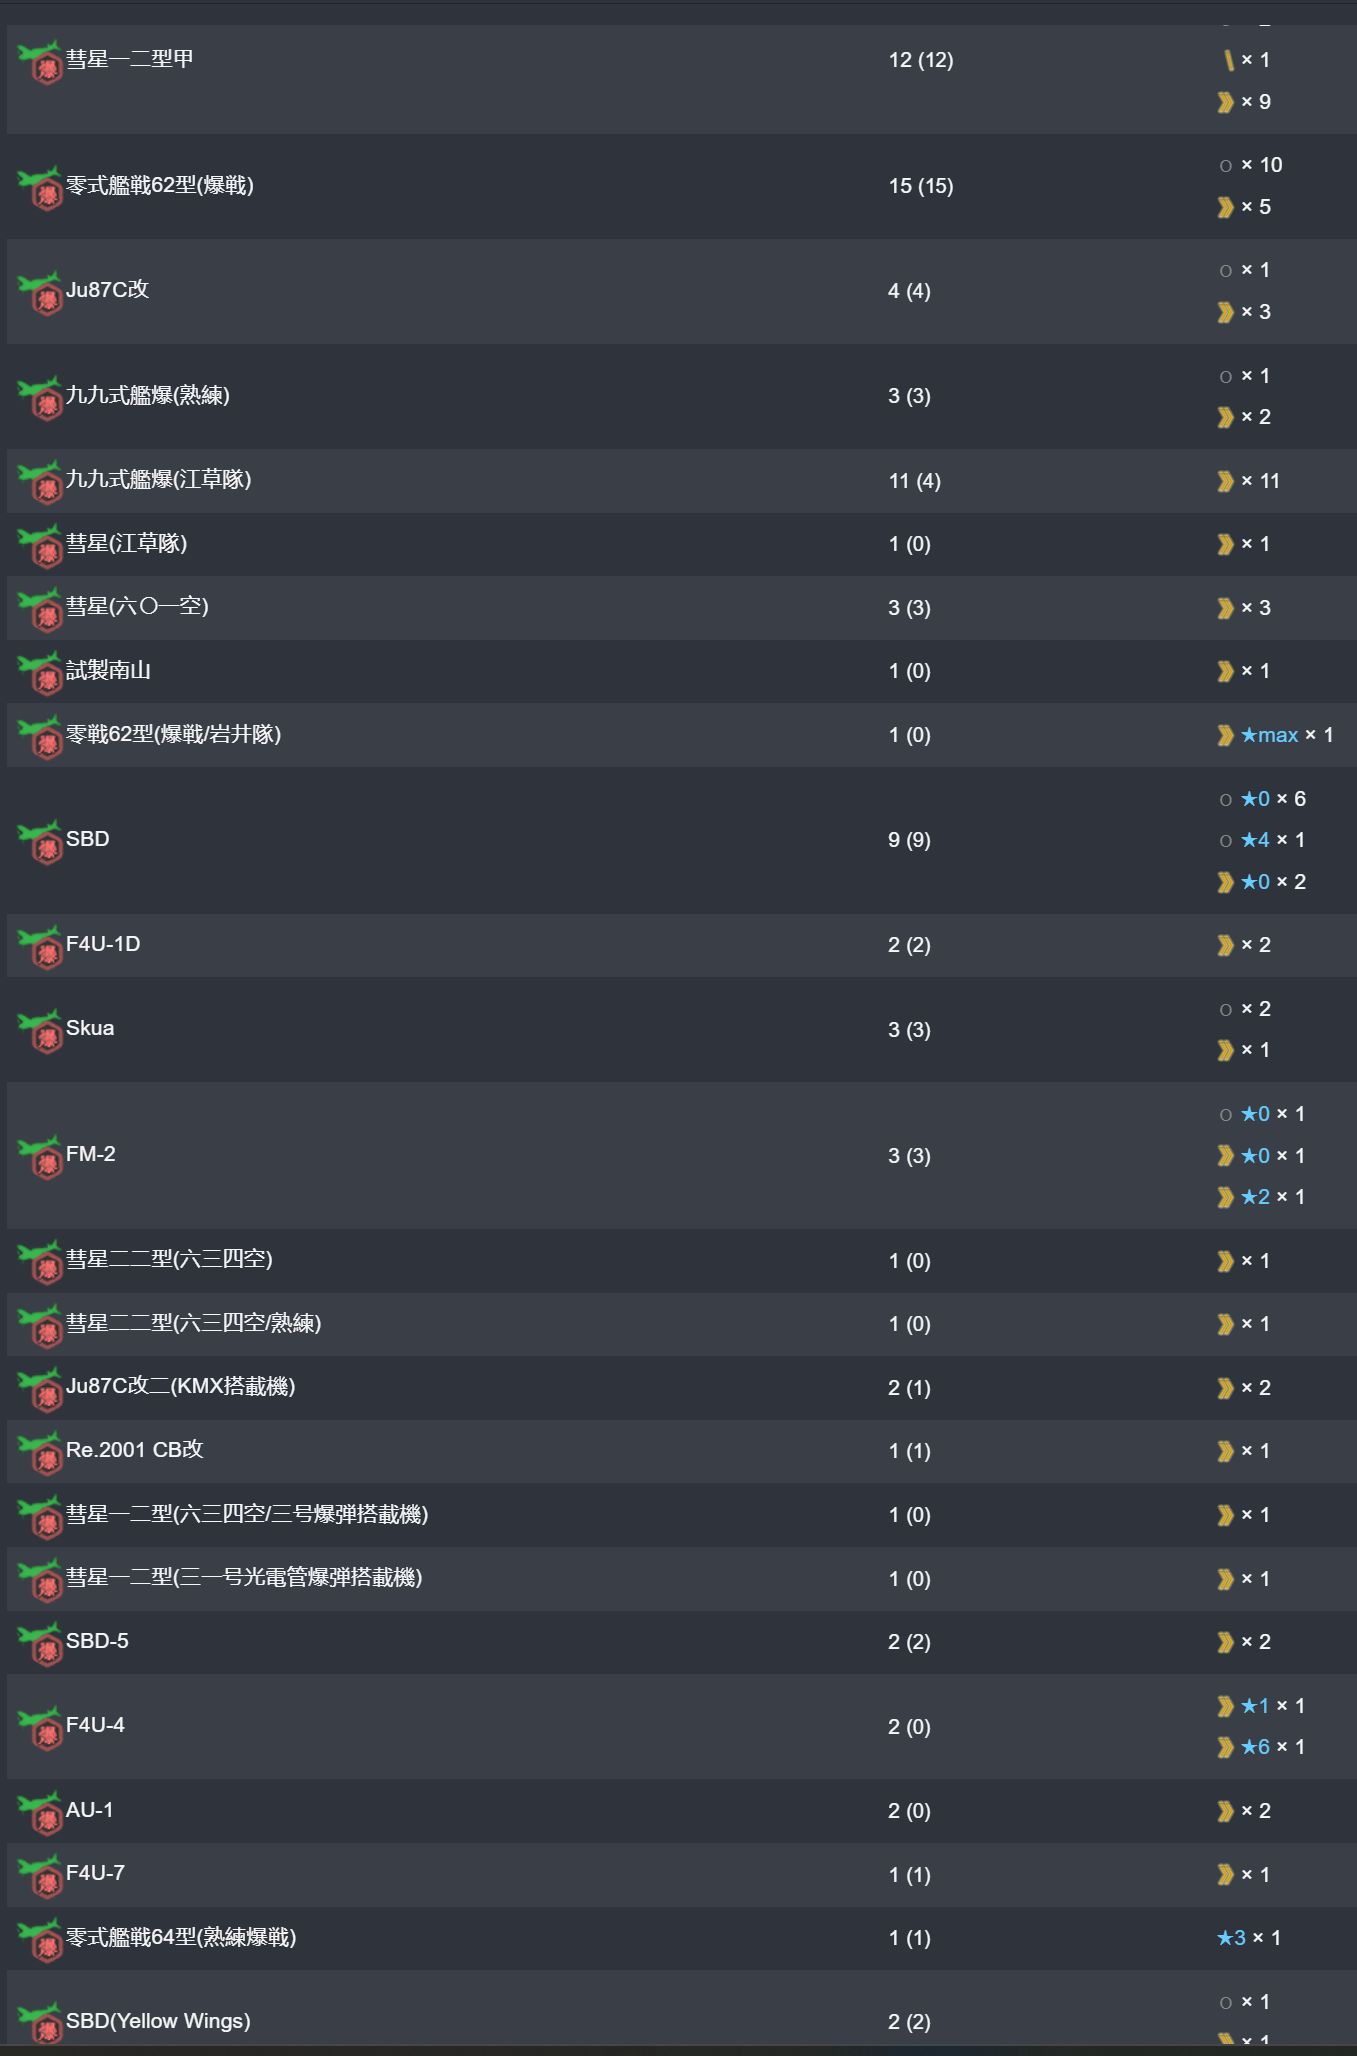Select the 彗星二二型(六三四空/熟練) row name
1357x2056 pixels.
[193, 1323]
